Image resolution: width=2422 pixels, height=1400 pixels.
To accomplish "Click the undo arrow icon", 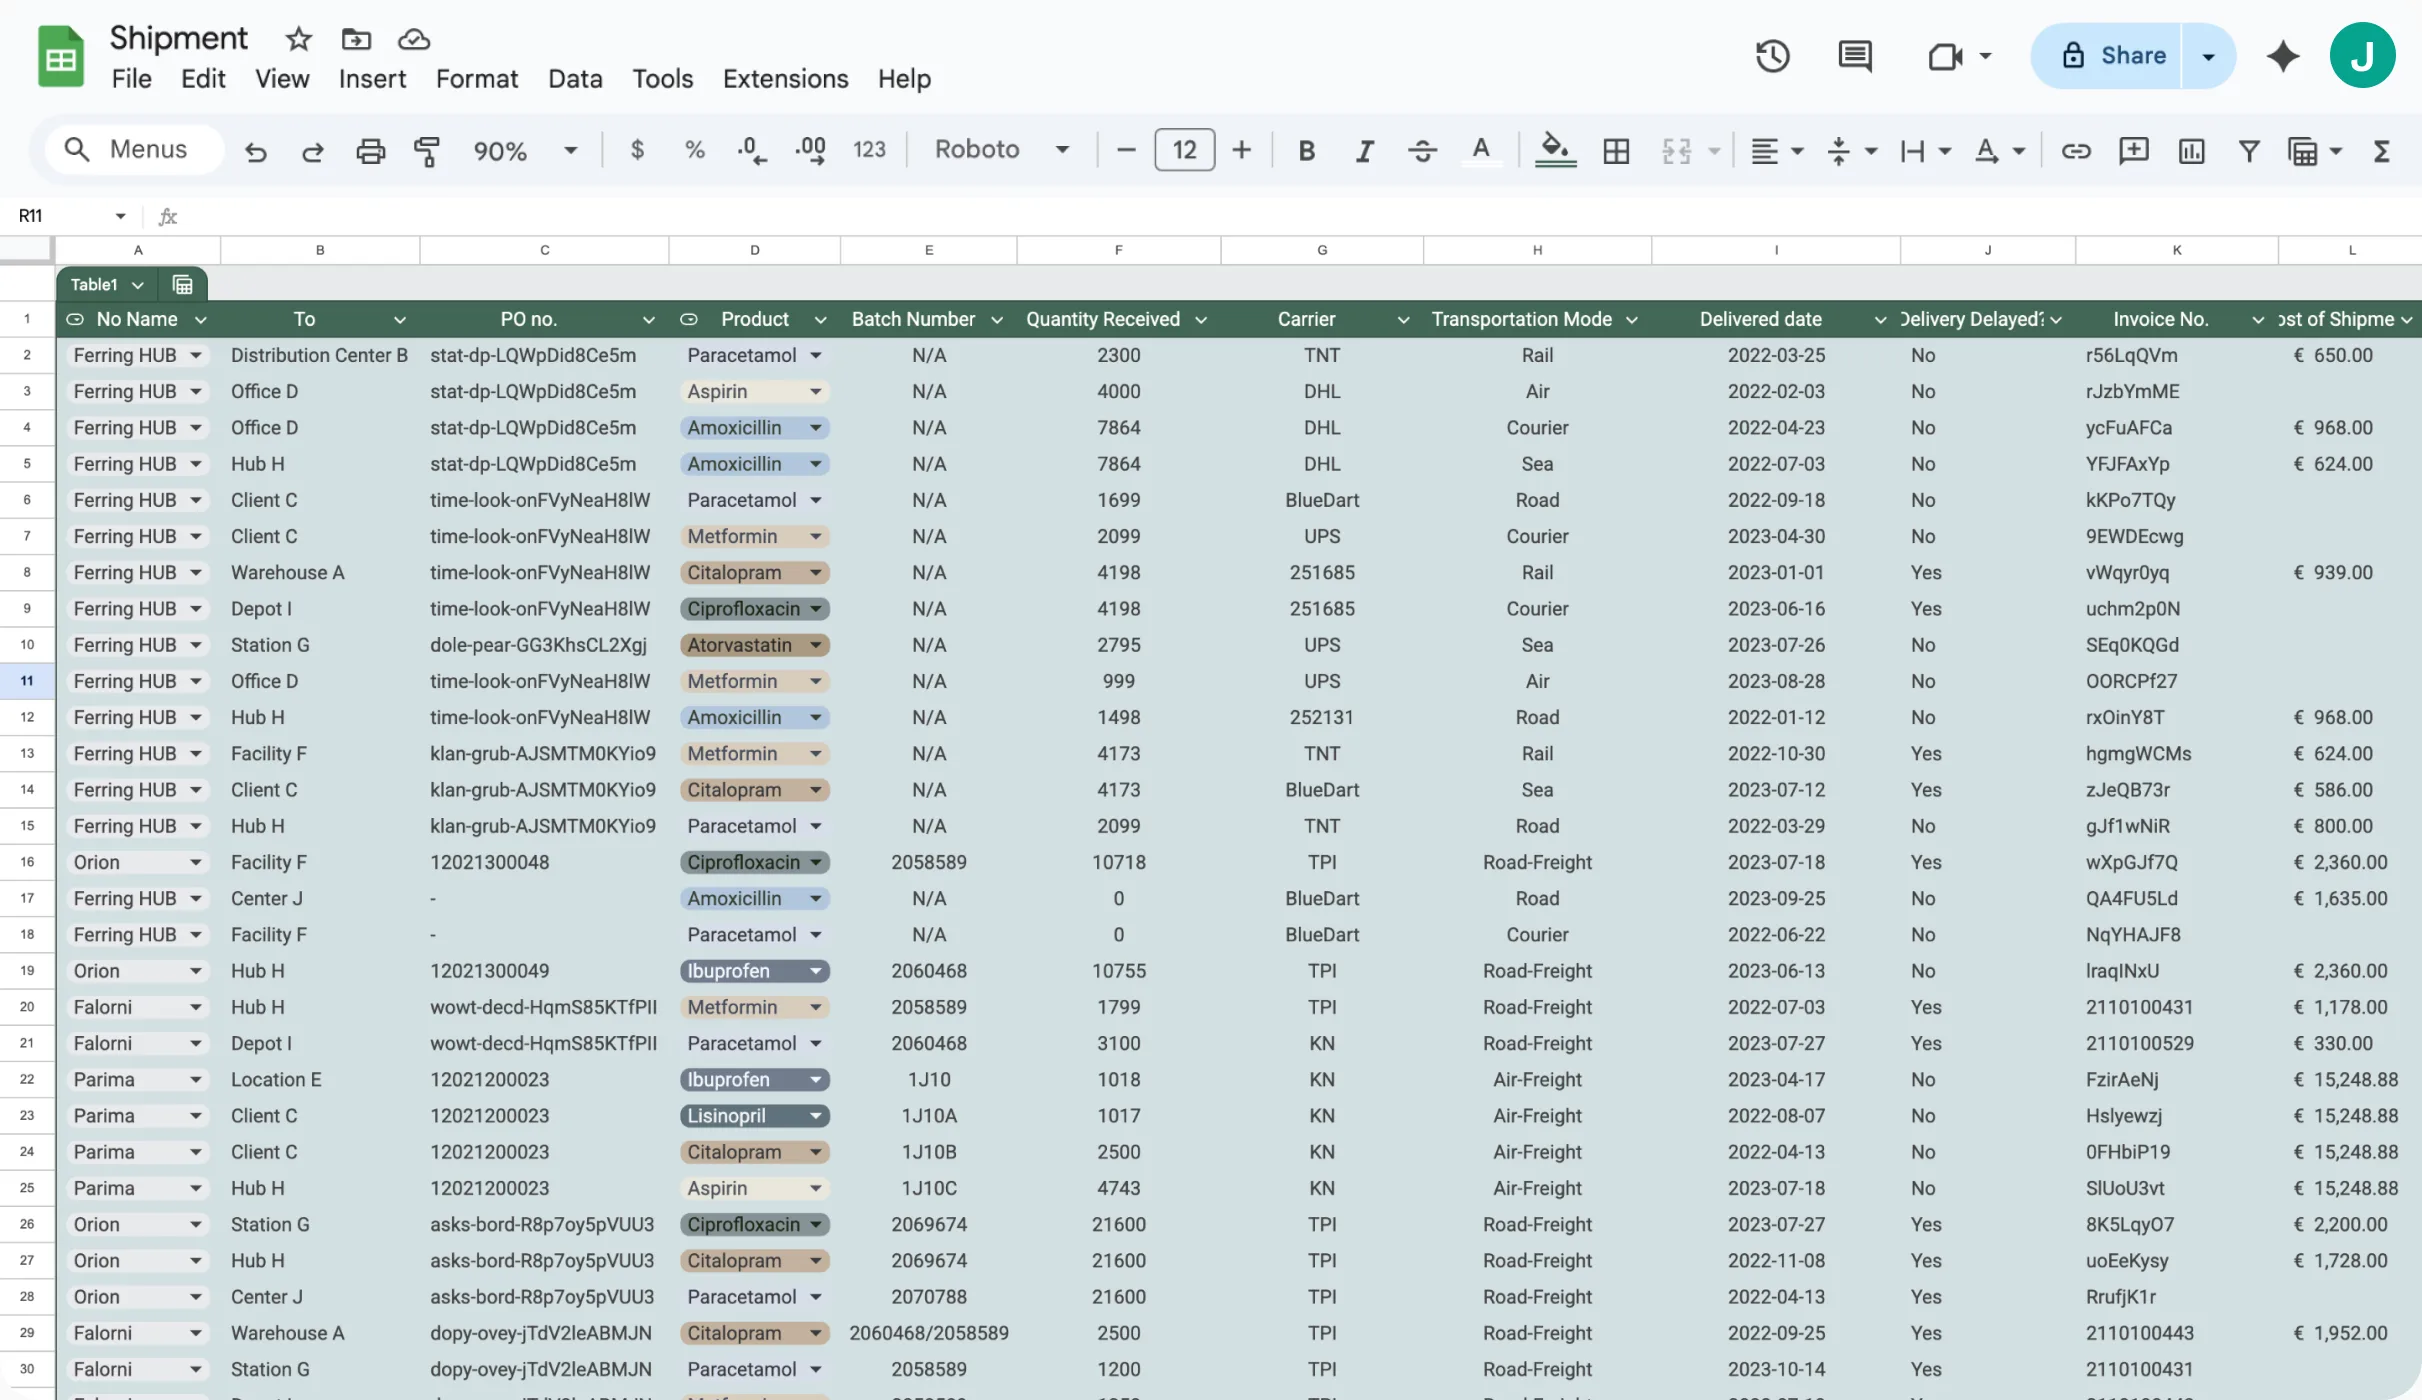I will click(x=256, y=151).
